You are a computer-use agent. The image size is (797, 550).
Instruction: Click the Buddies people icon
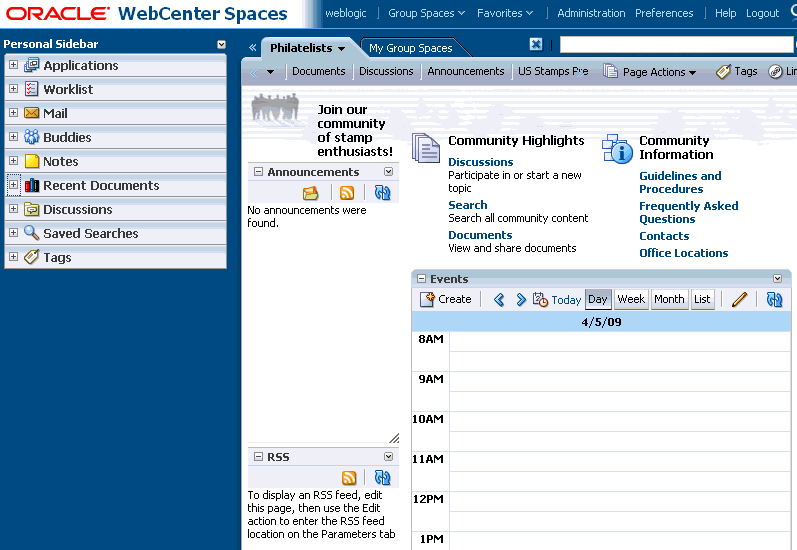[32, 137]
